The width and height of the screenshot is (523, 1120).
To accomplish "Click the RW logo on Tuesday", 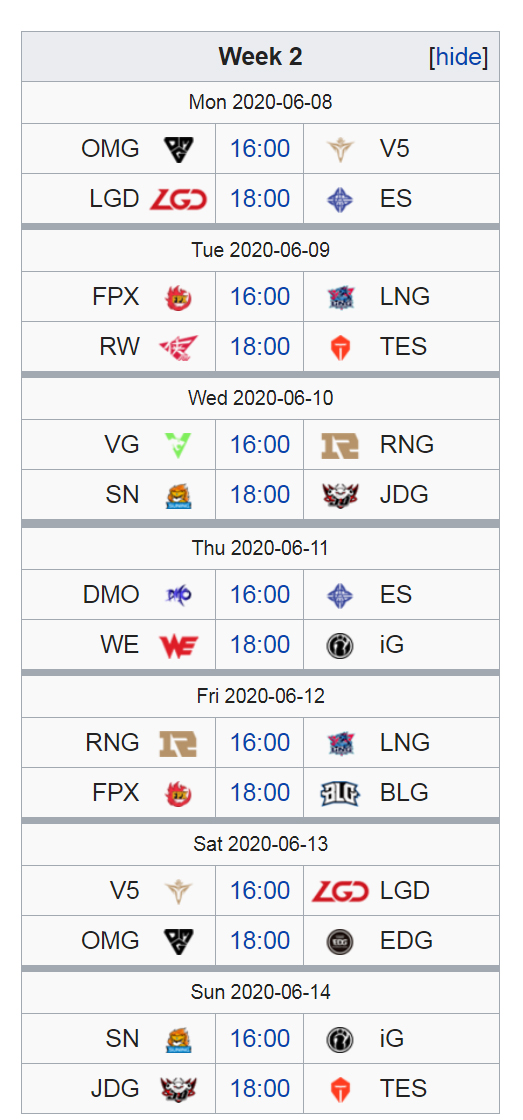I will click(x=177, y=346).
